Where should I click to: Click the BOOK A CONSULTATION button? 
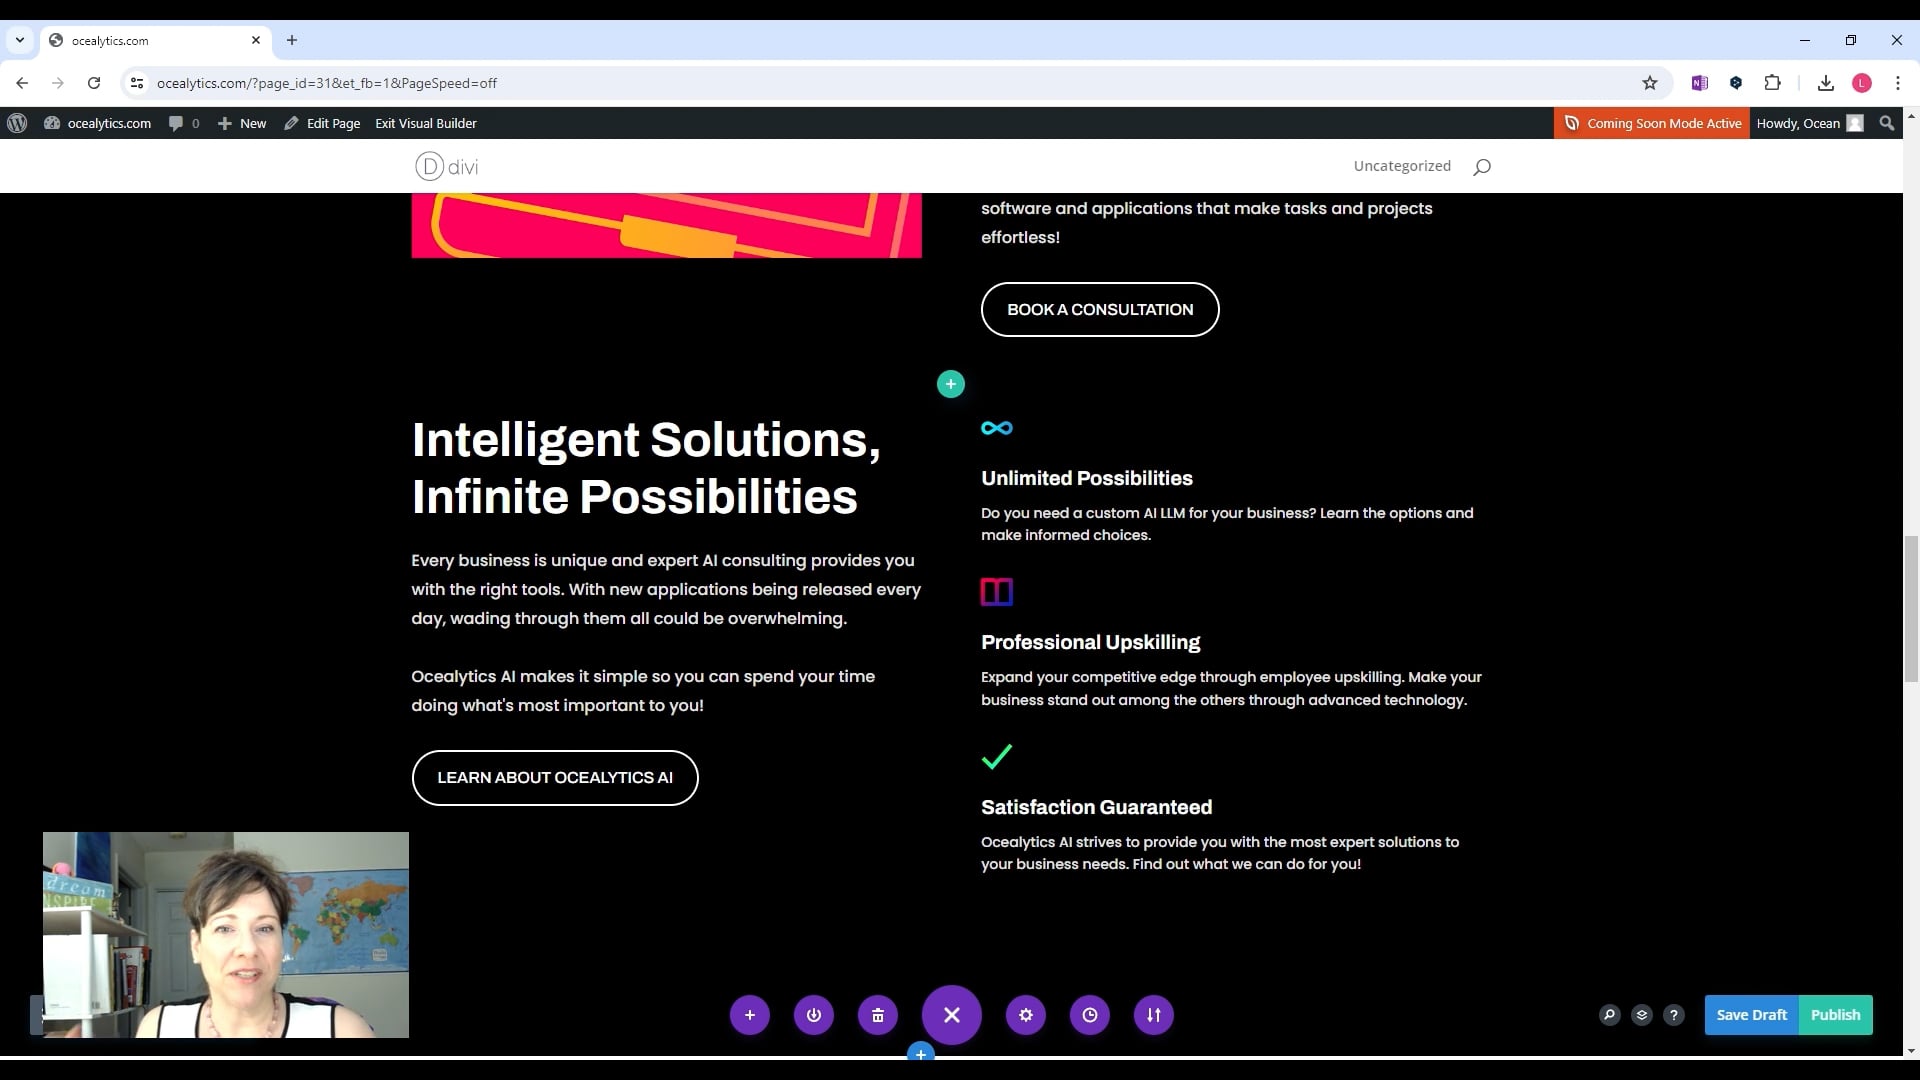1100,310
